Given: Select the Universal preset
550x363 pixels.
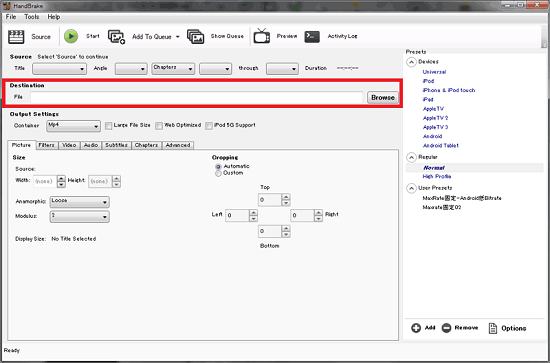Looking at the screenshot, I should [434, 72].
